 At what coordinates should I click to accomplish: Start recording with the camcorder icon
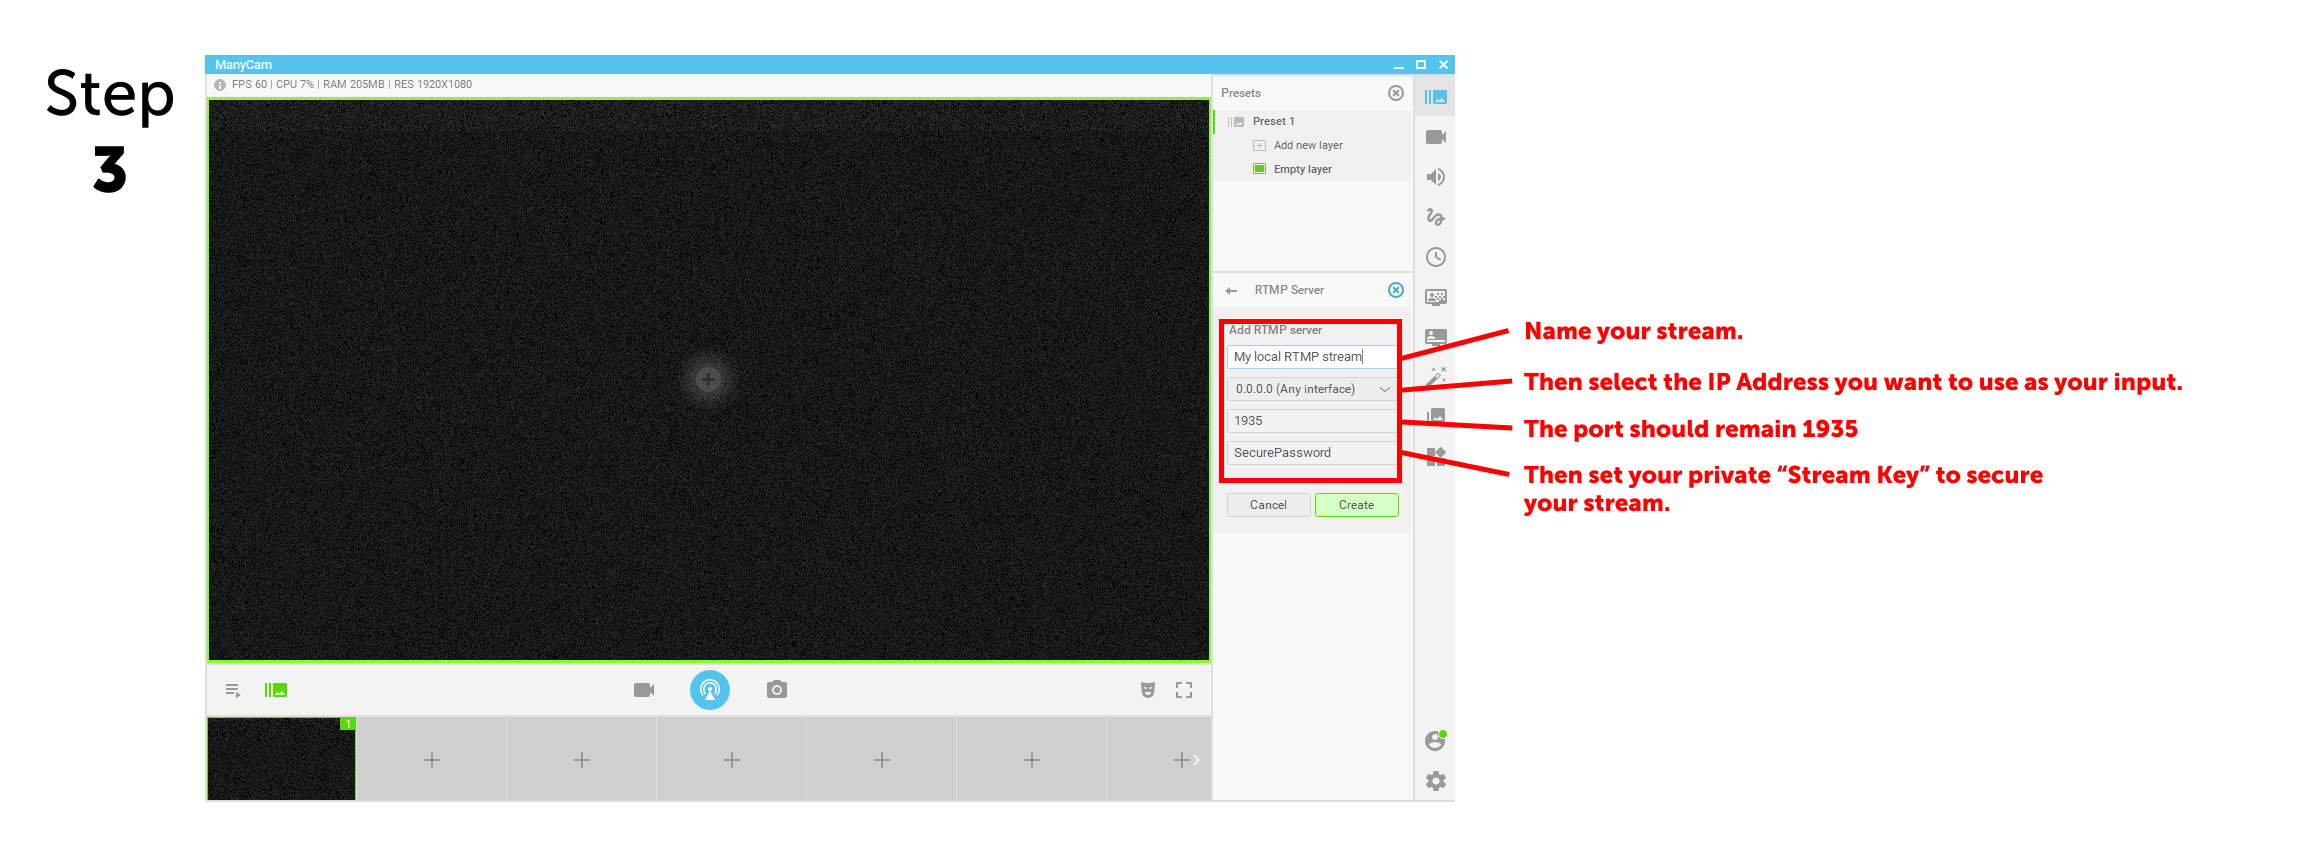point(644,690)
